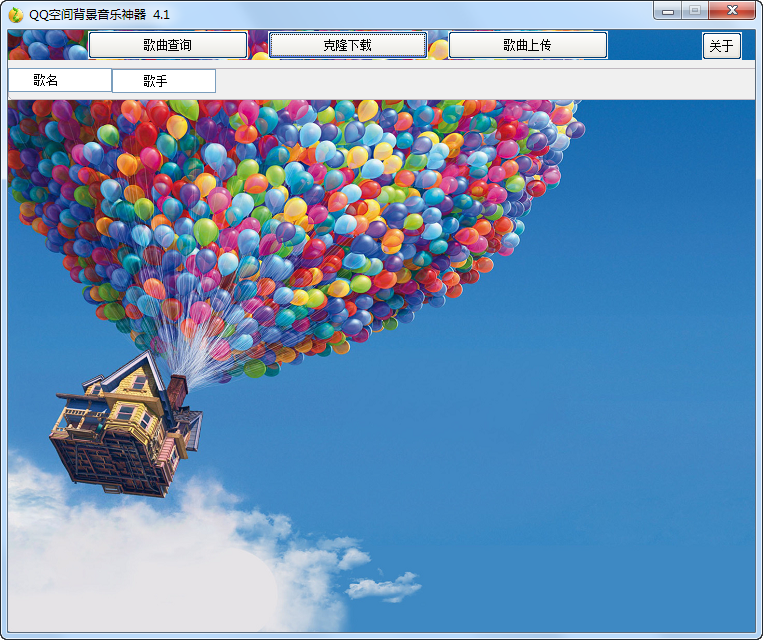Minimize the QQ空间背景音乐神器 window
This screenshot has width=763, height=640.
point(668,11)
